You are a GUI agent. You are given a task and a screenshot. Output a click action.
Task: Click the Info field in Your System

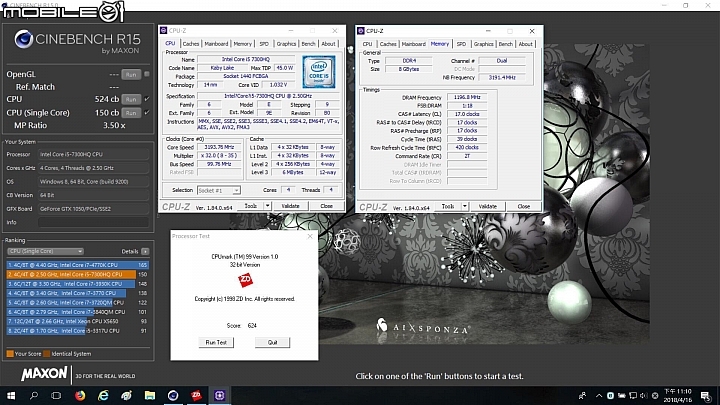(x=93, y=222)
